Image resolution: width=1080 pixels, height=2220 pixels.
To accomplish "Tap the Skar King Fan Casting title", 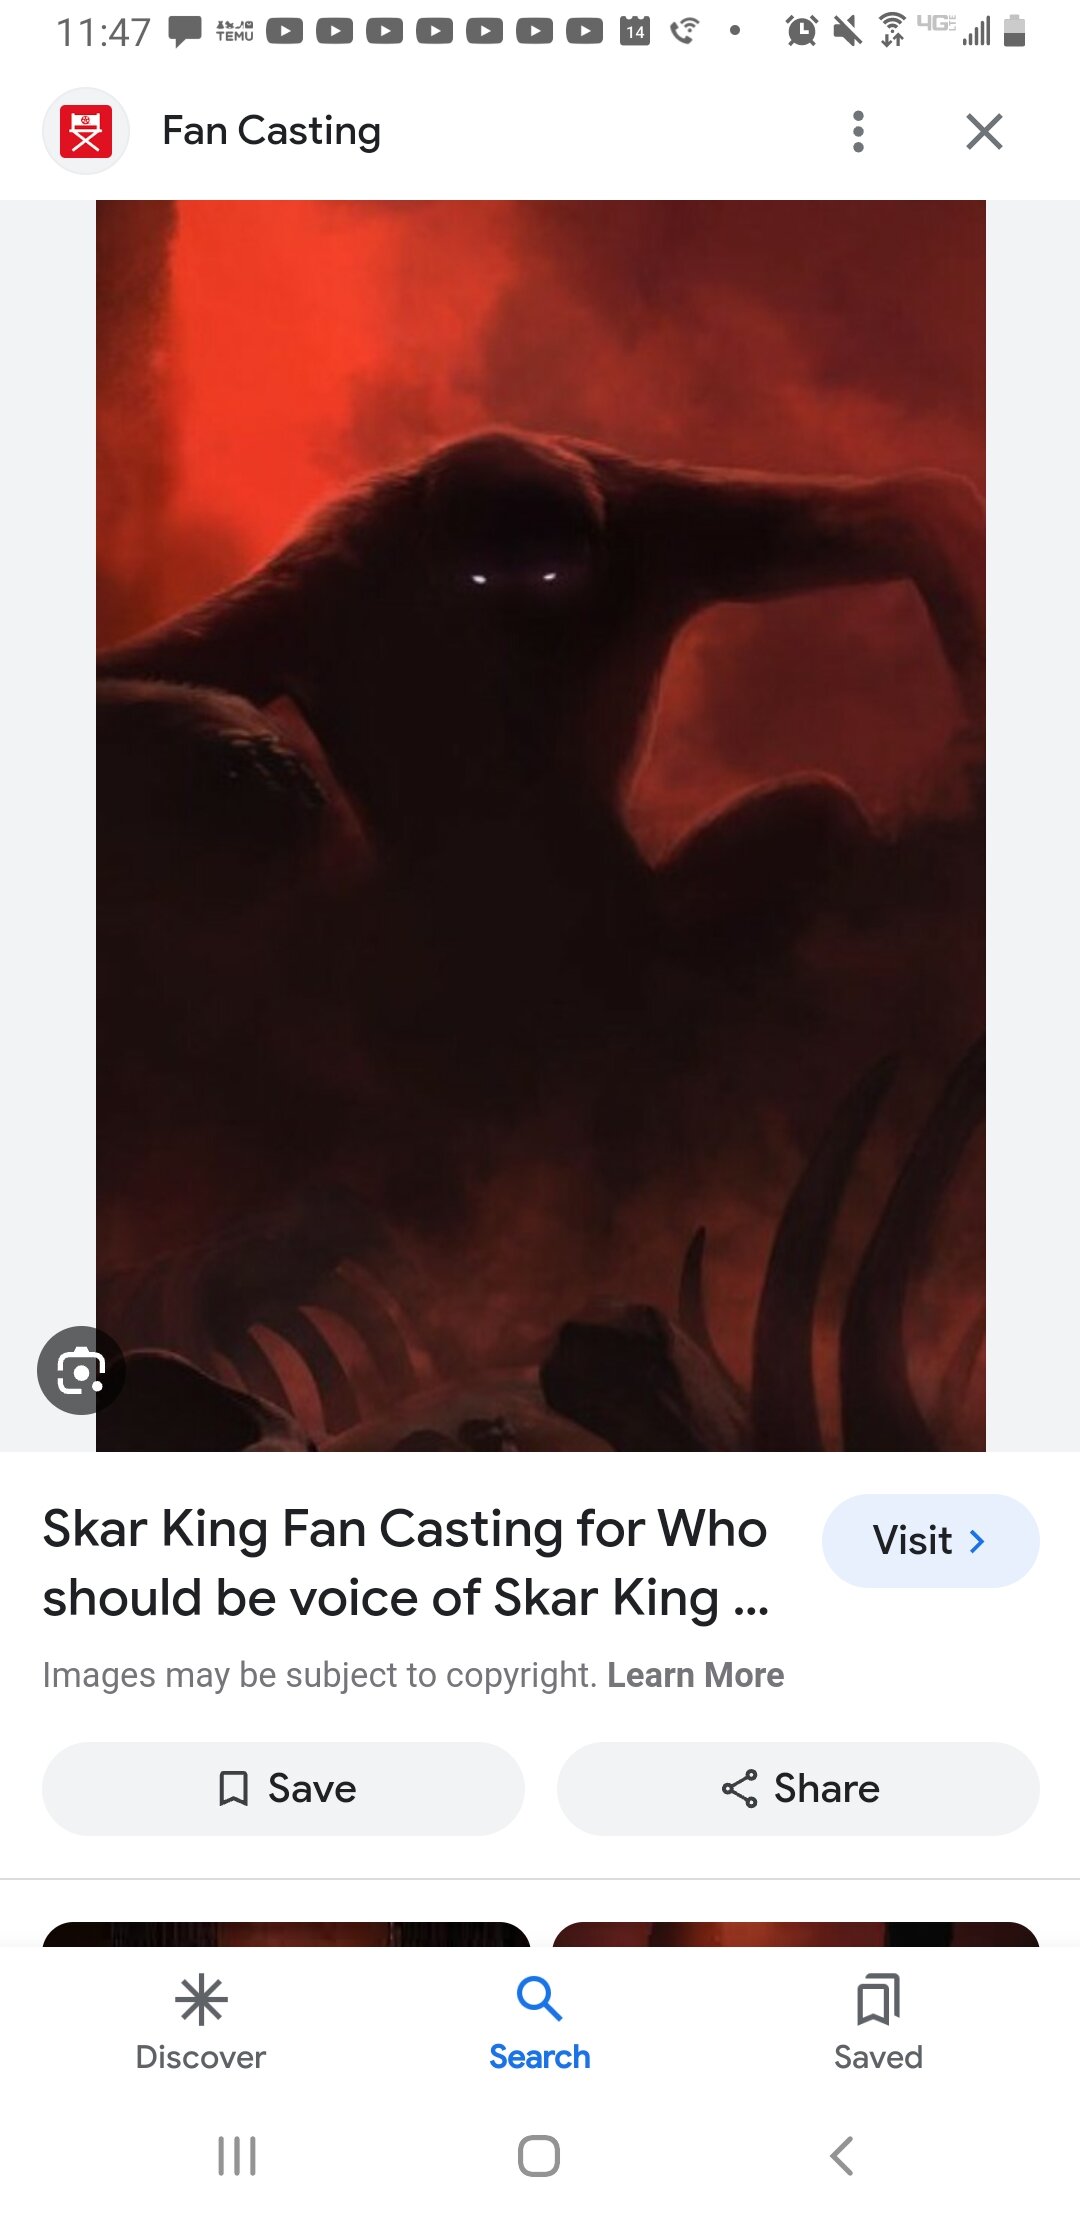I will pos(406,1563).
